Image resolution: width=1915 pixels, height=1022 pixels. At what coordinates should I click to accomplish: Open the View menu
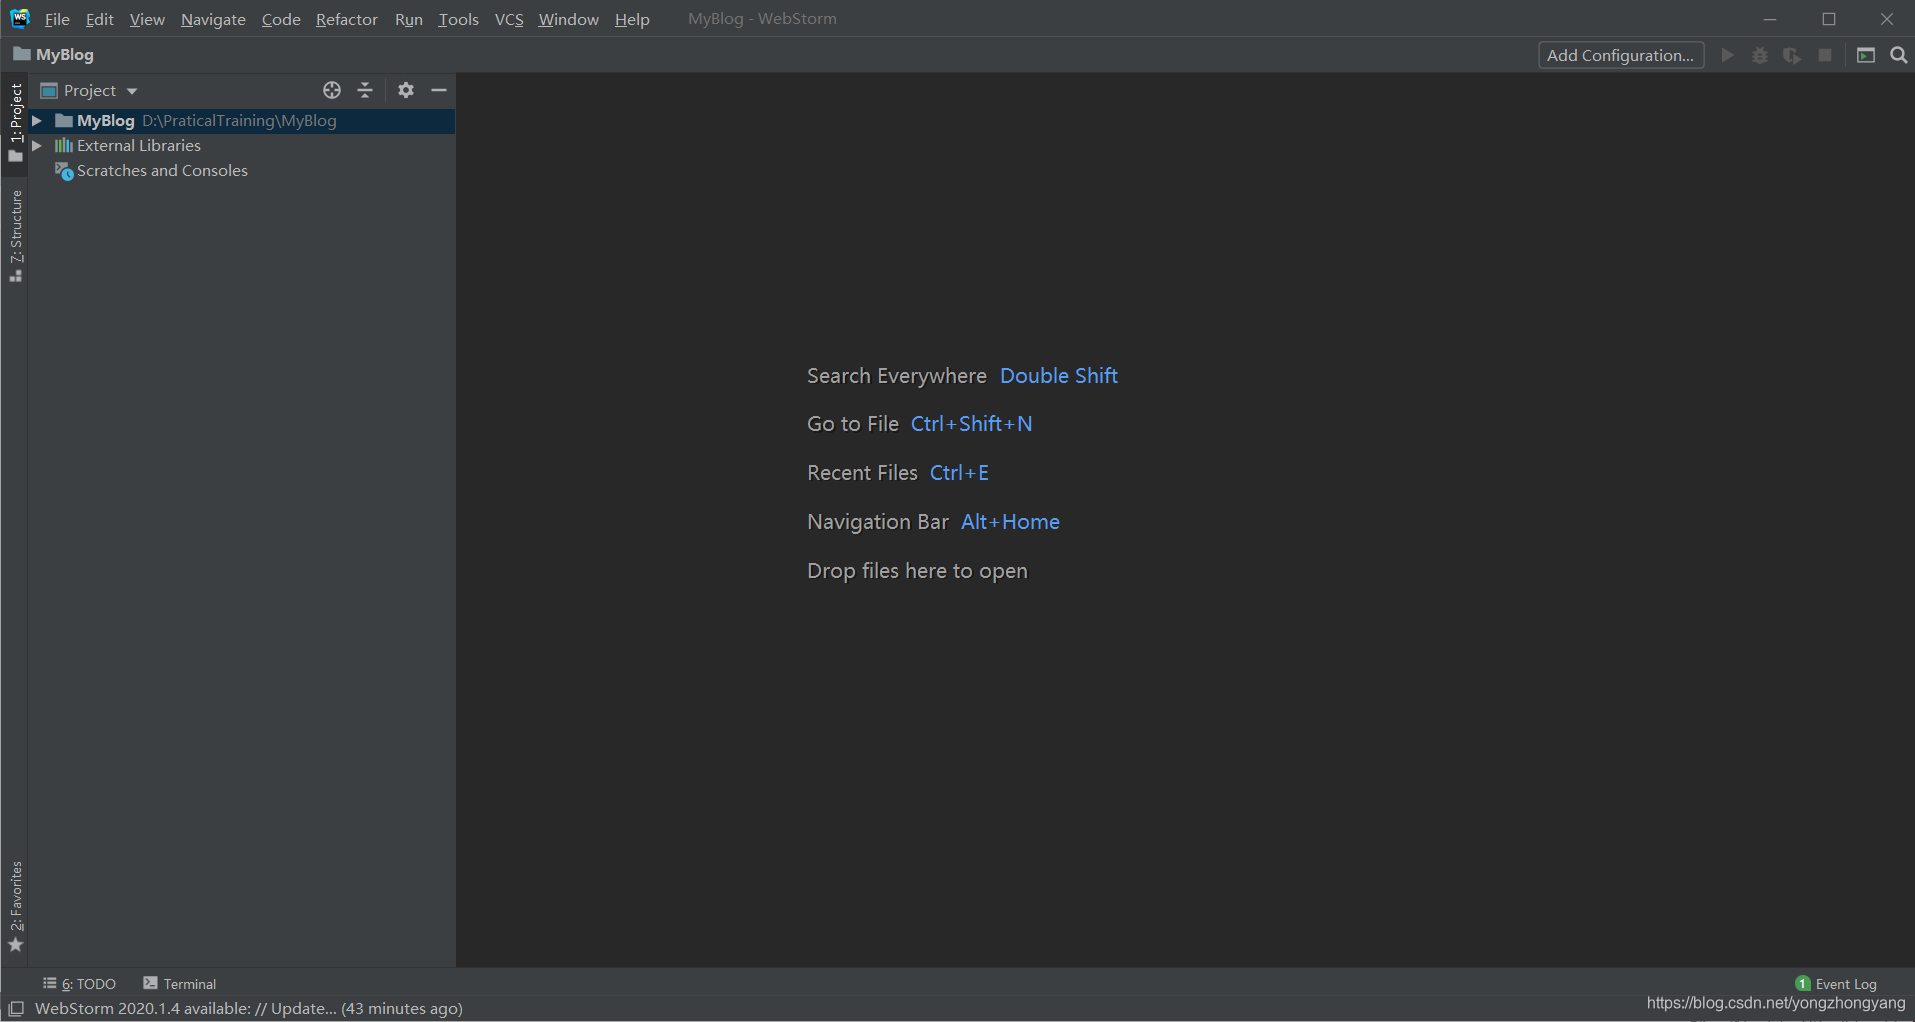click(147, 19)
